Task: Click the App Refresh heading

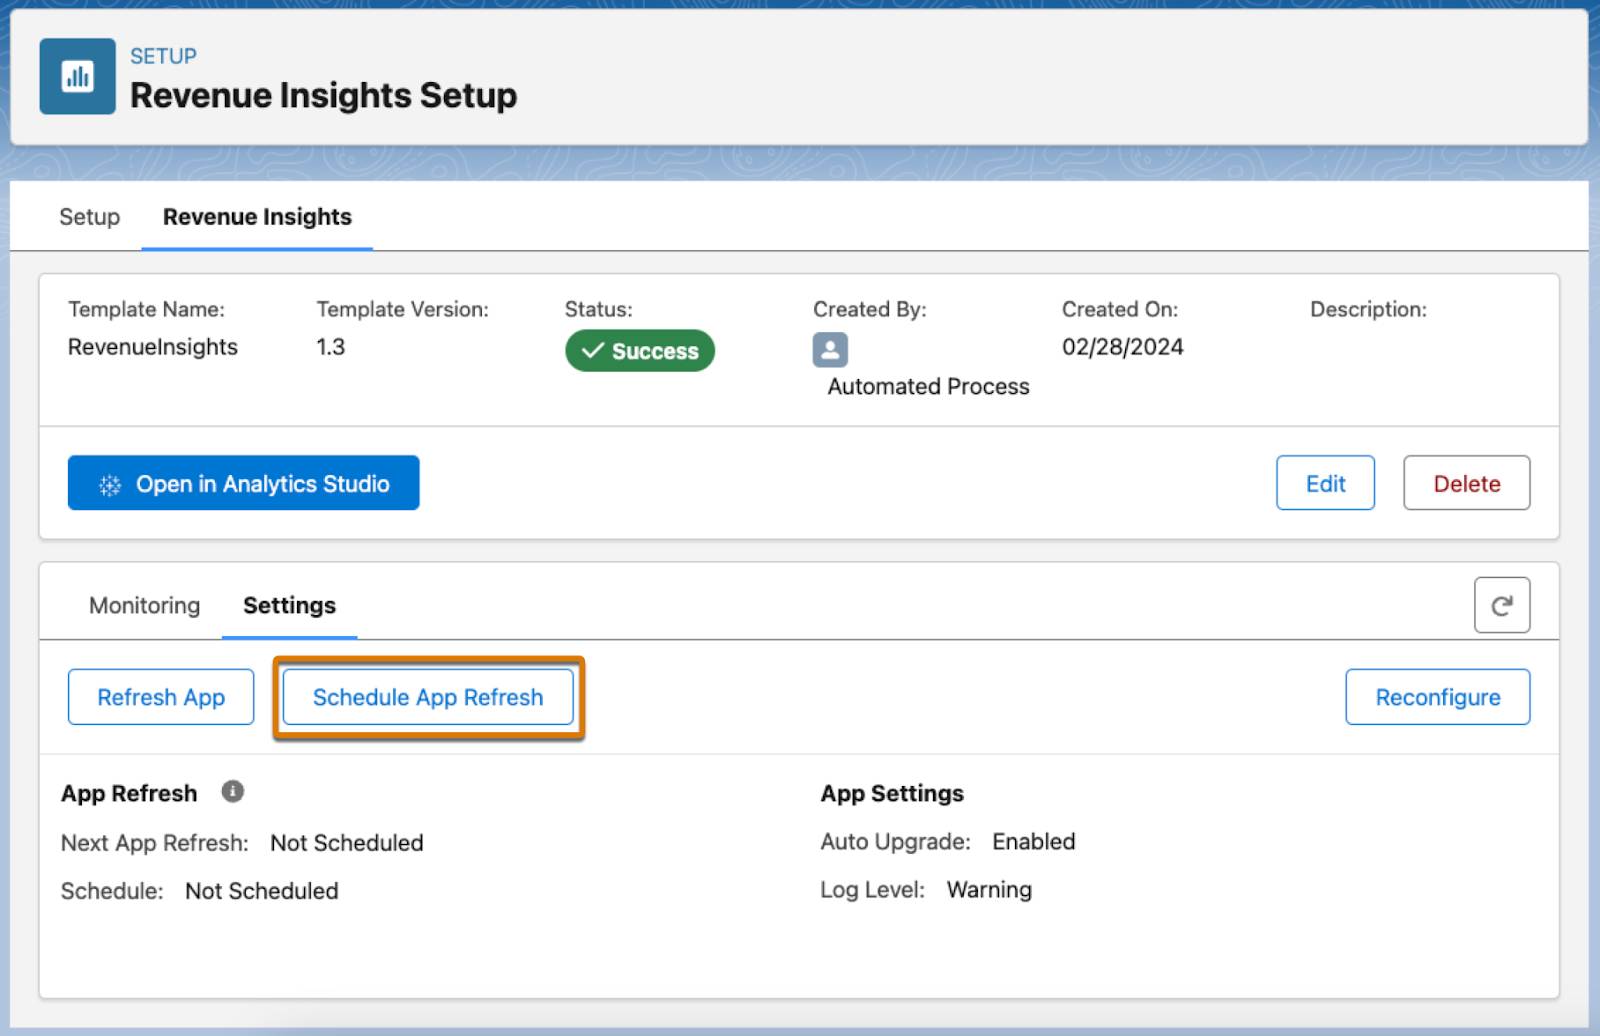Action: click(x=129, y=793)
